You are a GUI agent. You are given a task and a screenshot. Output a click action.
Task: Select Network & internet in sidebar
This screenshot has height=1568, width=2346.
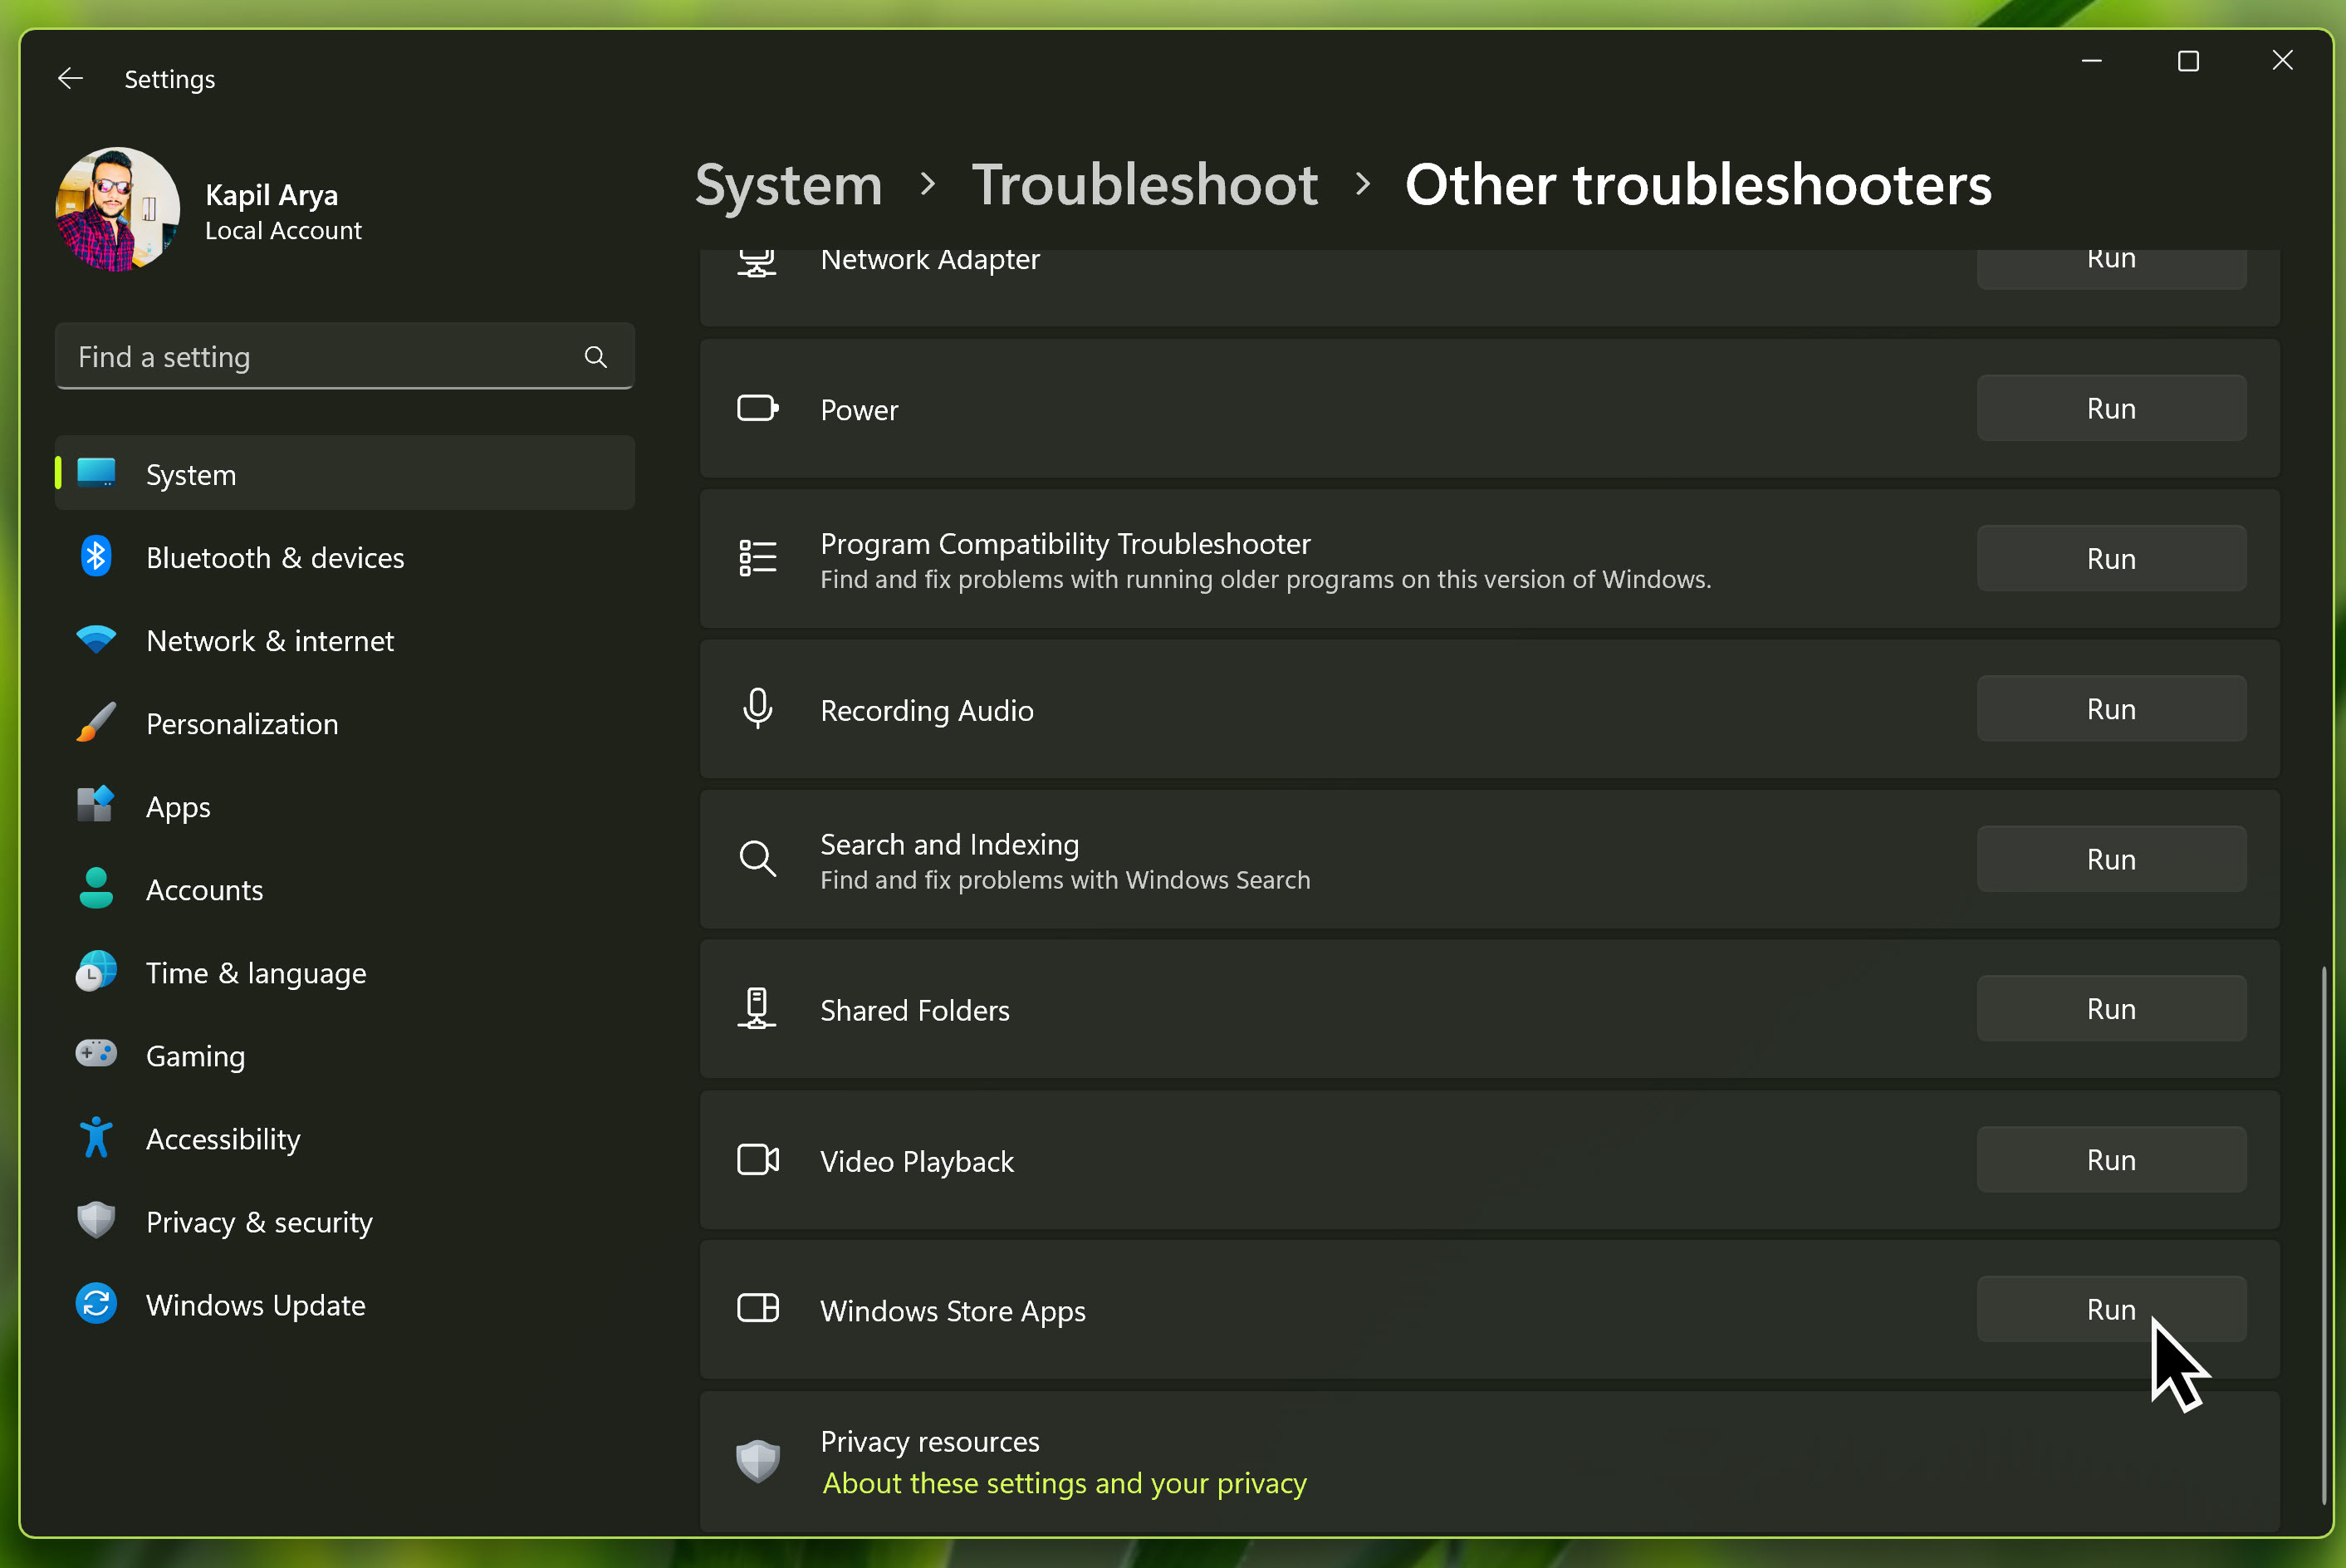[270, 640]
